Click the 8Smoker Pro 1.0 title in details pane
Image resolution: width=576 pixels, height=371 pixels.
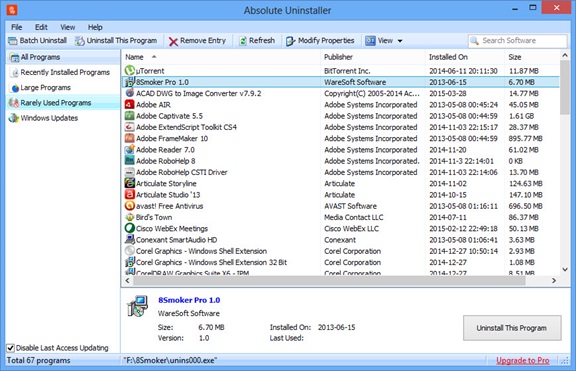tap(189, 300)
